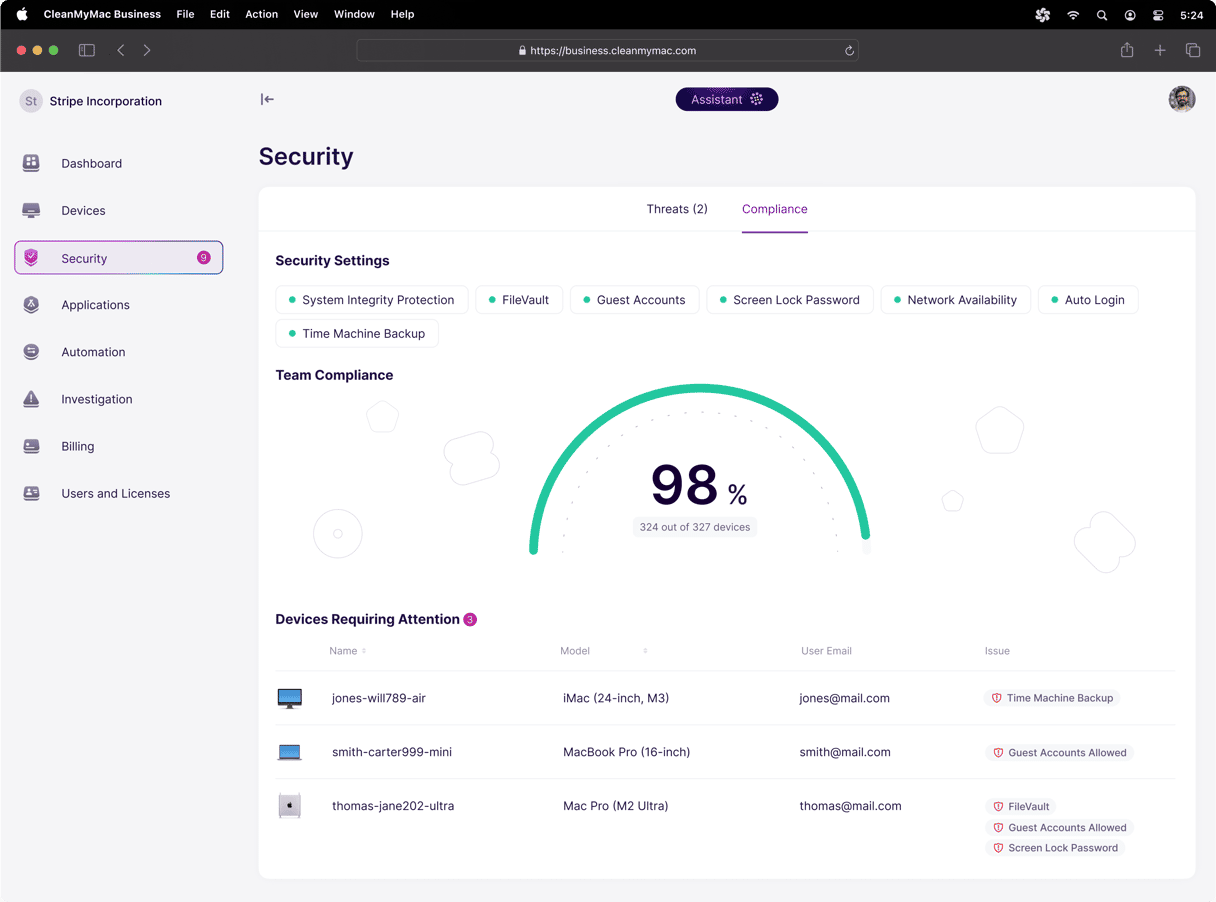This screenshot has width=1216, height=902.
Task: Open the Apple menu
Action: [x=22, y=14]
